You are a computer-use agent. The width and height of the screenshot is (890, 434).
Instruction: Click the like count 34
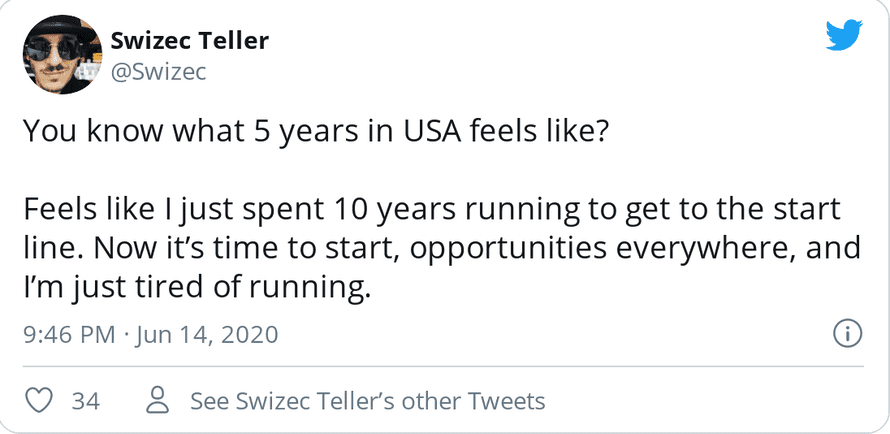(x=85, y=401)
